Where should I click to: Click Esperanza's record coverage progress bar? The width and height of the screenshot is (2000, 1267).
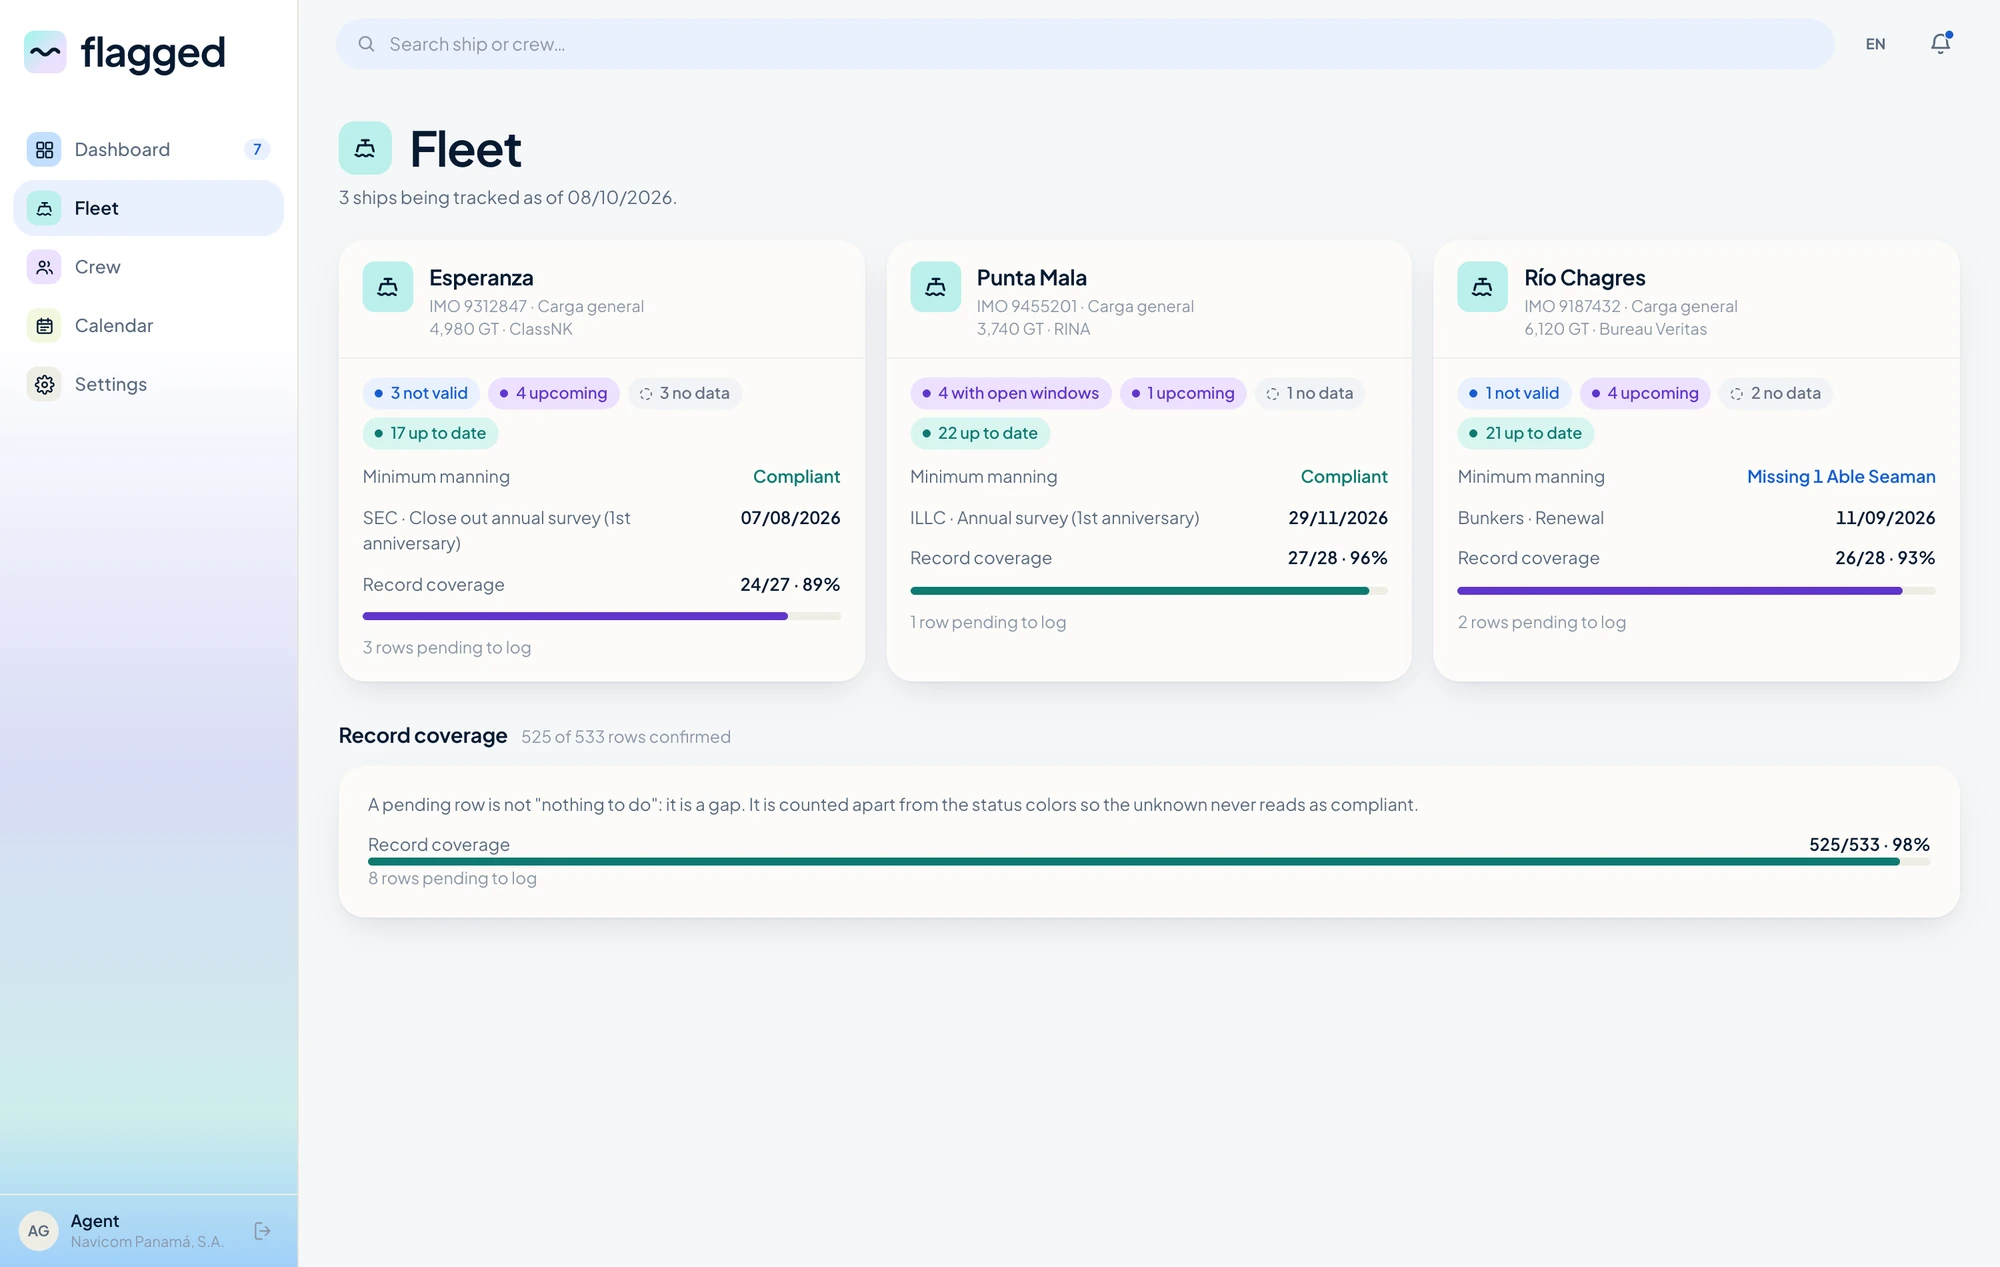601,616
